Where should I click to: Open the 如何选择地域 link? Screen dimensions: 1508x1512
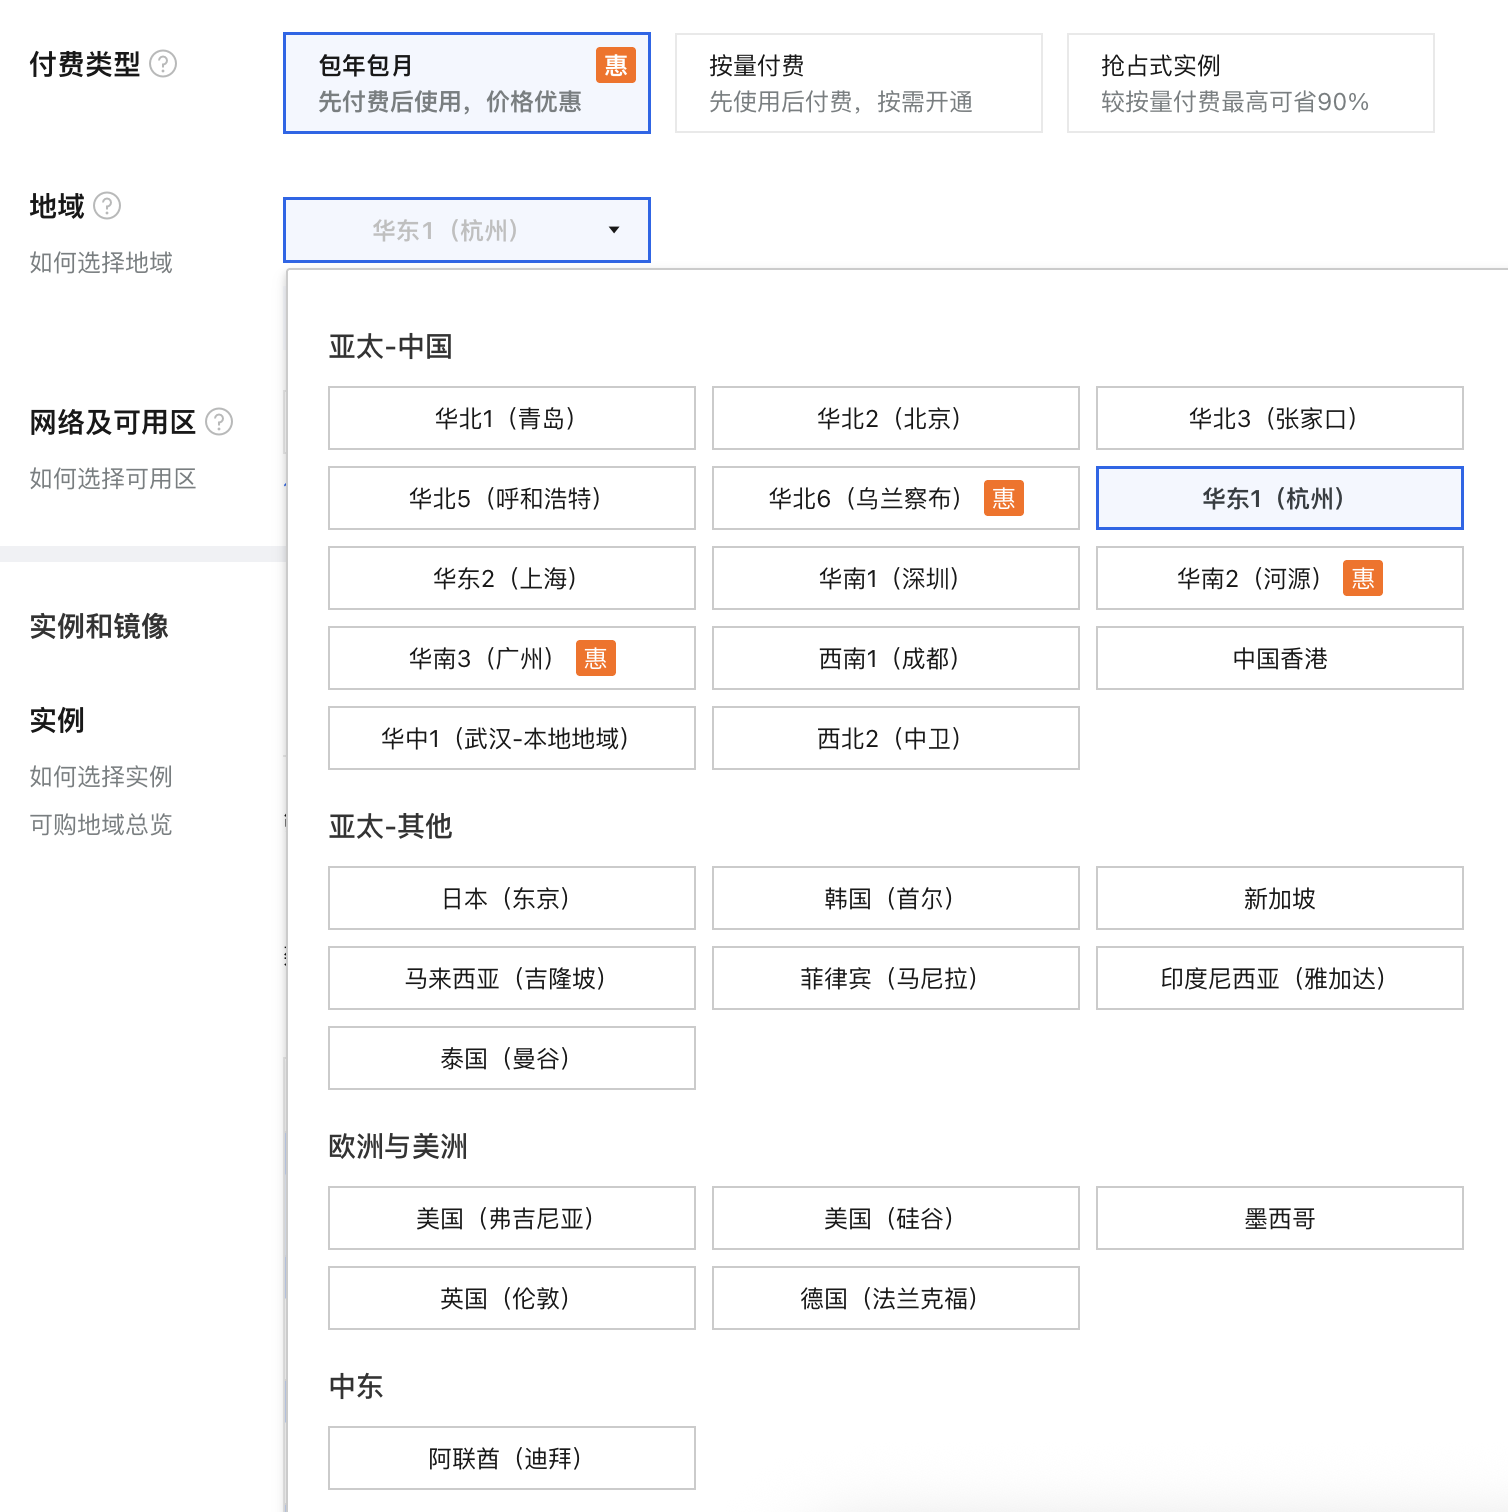(100, 263)
